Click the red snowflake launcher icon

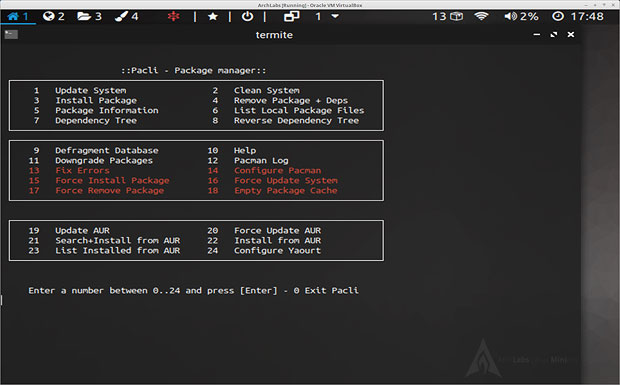tap(173, 16)
